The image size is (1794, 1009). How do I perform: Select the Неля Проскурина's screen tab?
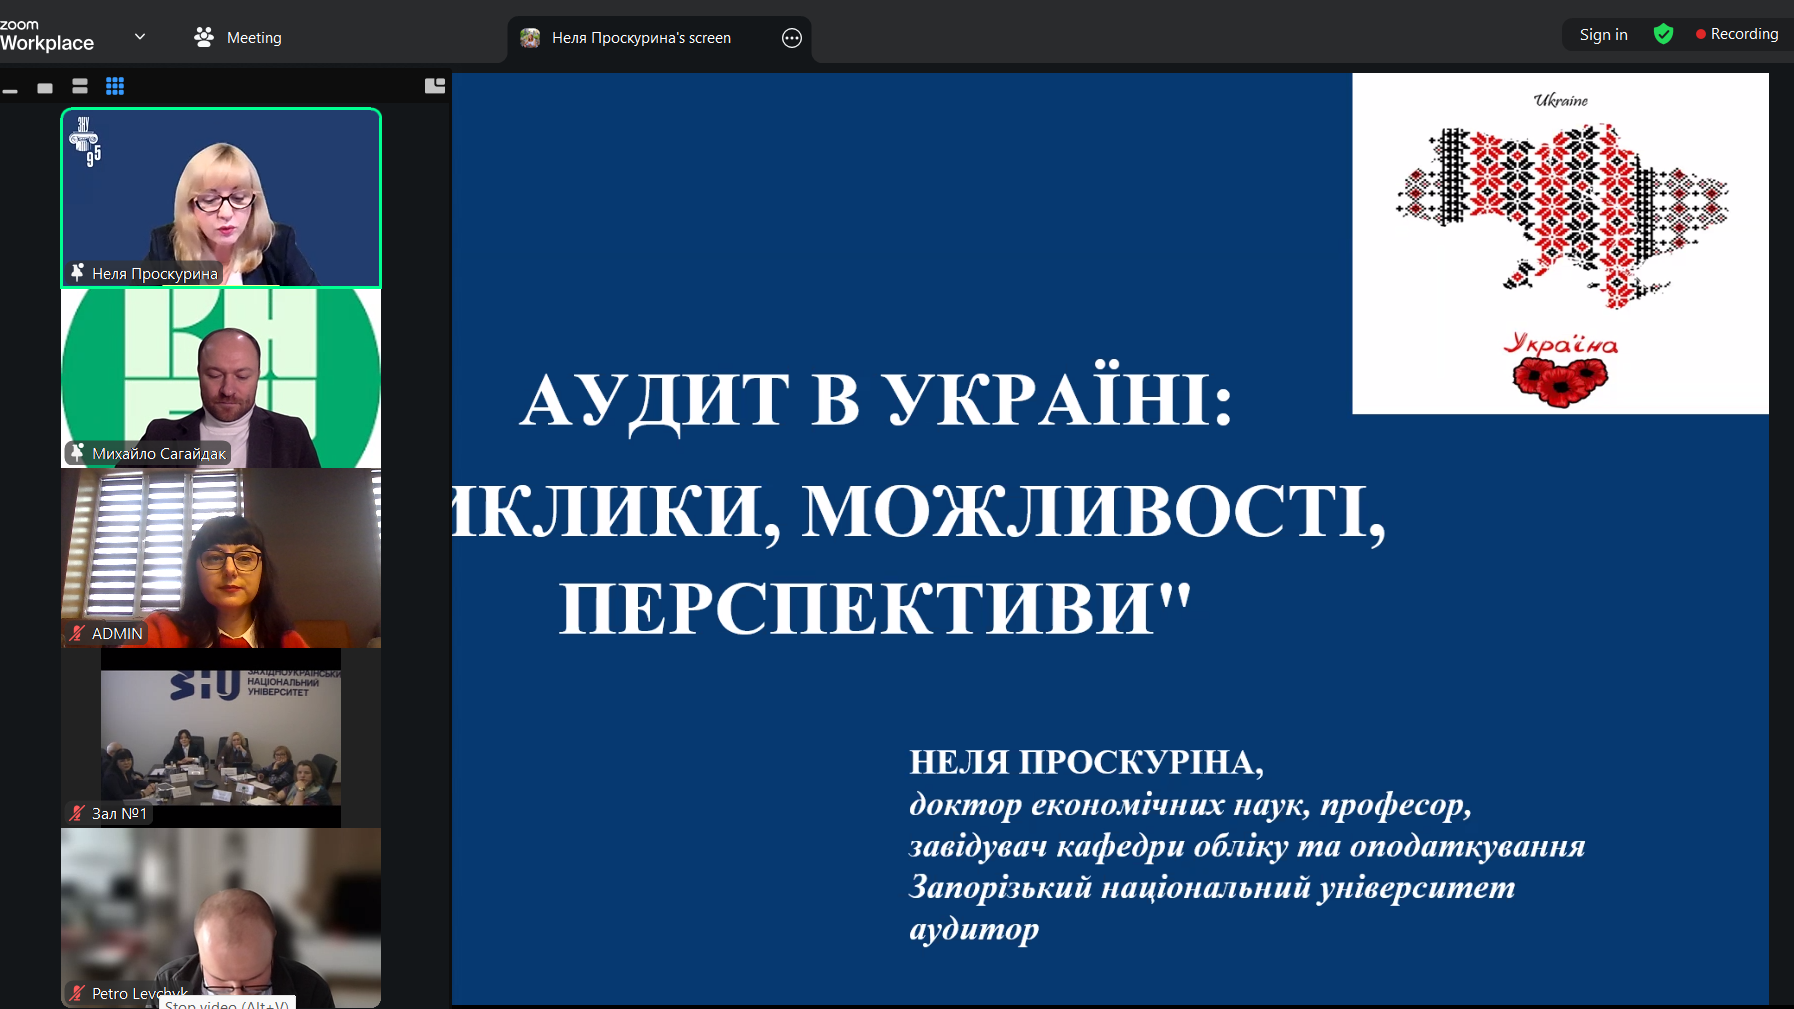tap(640, 38)
